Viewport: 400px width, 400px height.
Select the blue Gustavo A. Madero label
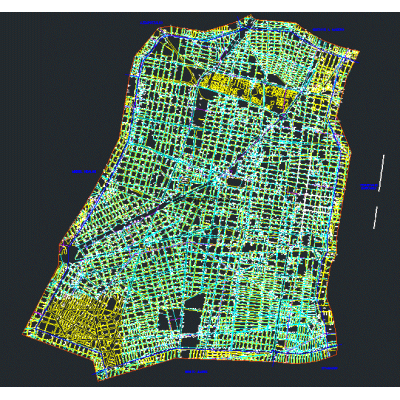[x=328, y=30]
